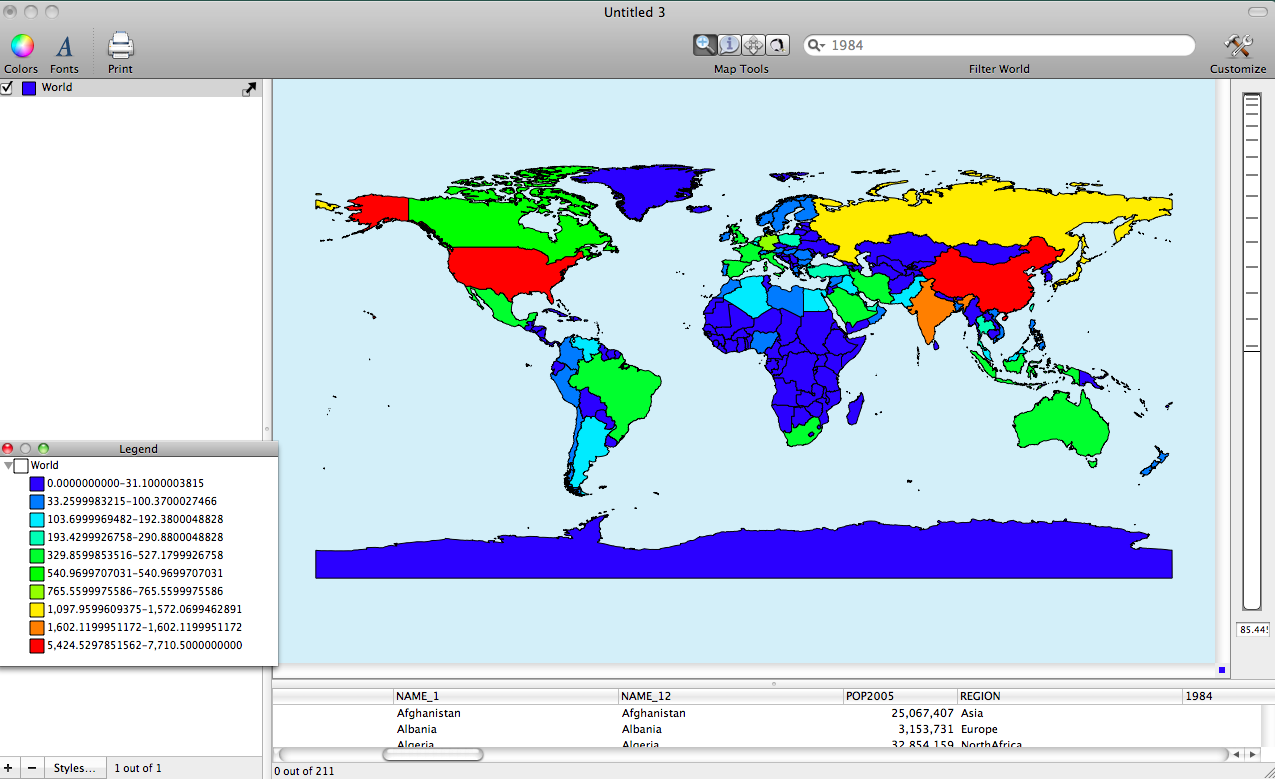Open the Customize toolbar tools
The width and height of the screenshot is (1275, 779).
(1238, 46)
